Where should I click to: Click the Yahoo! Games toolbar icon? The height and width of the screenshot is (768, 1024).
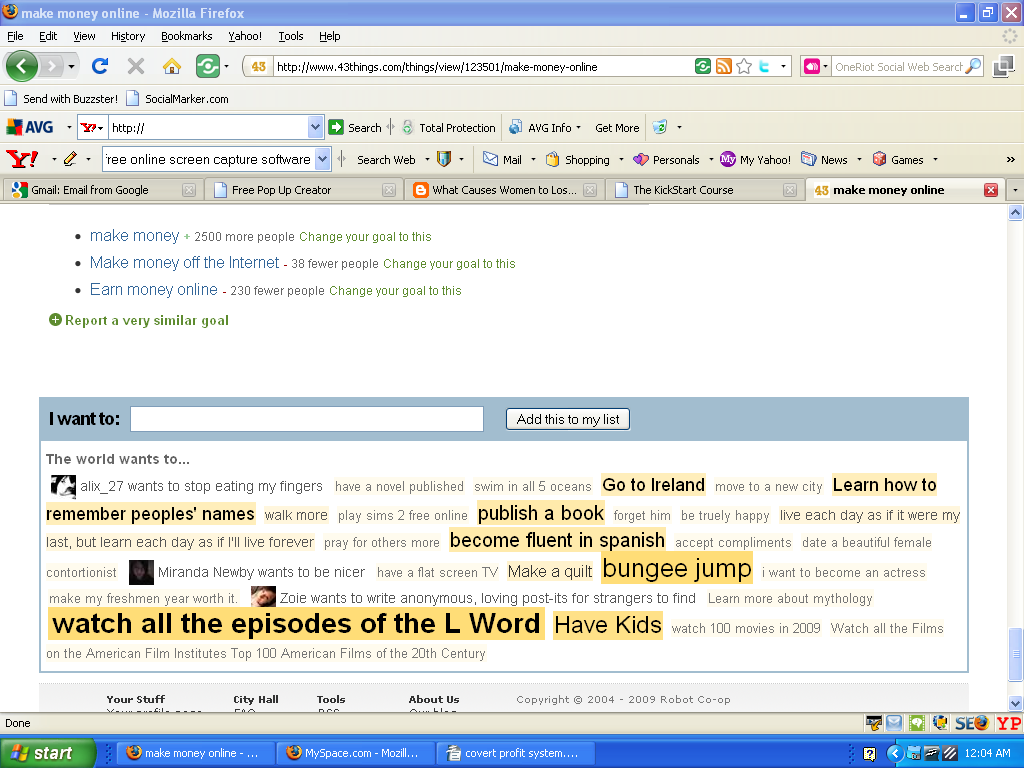point(880,159)
